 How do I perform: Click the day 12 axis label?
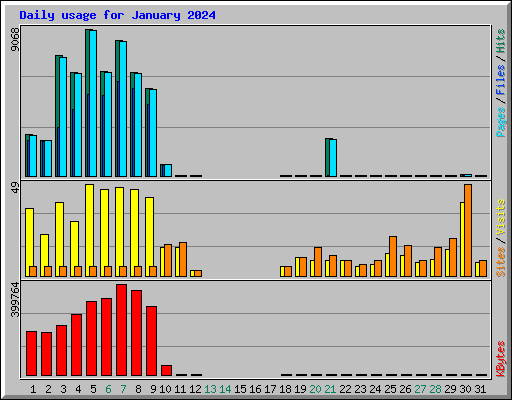[195, 389]
